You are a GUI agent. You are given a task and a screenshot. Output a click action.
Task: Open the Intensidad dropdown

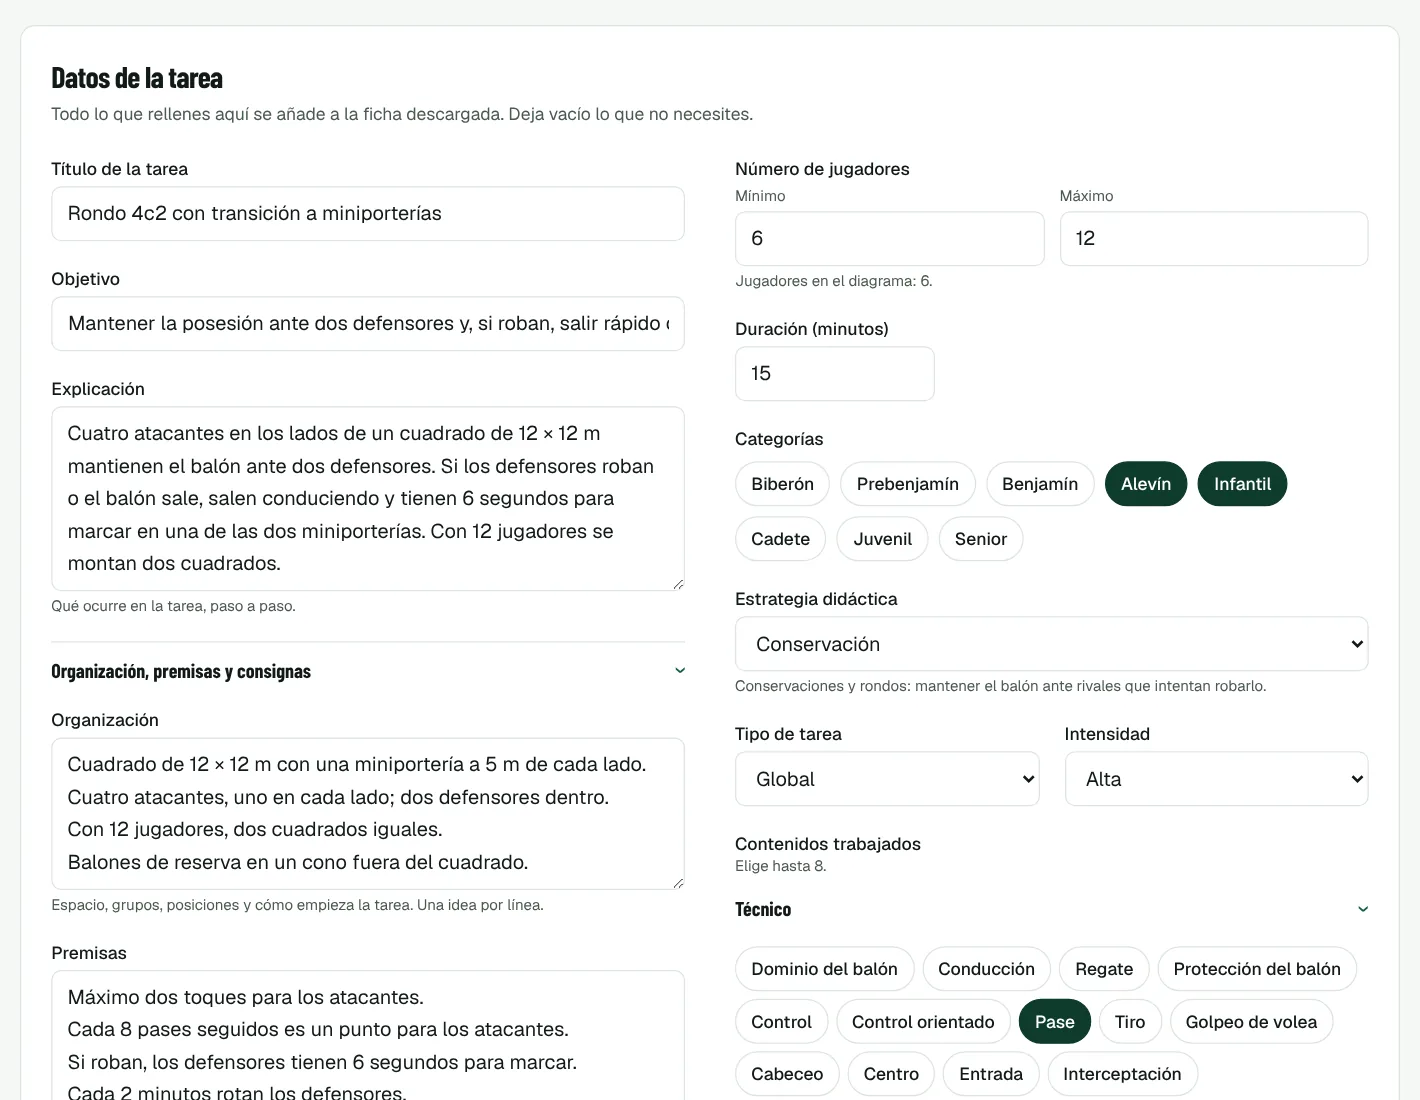(x=1216, y=779)
